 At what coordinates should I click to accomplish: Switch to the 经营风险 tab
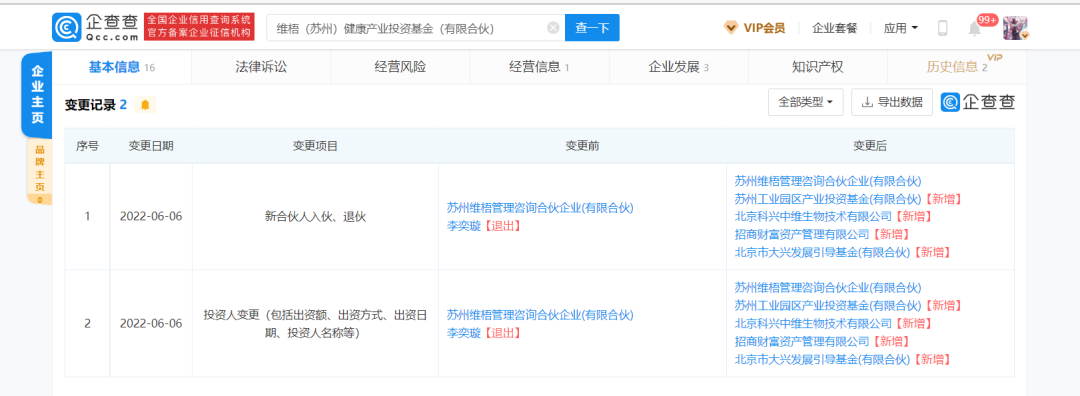400,67
